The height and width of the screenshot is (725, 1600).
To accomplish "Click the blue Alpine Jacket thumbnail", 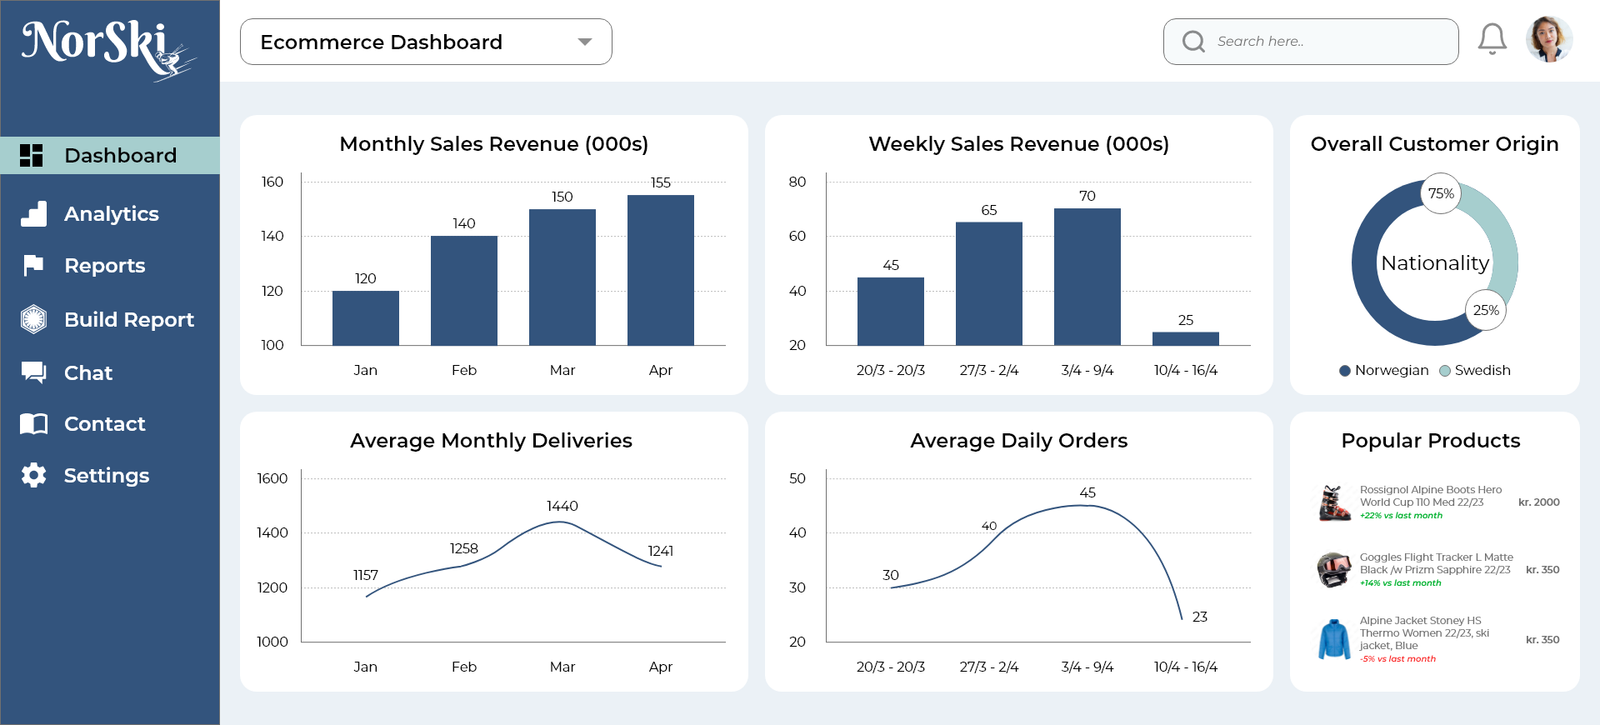I will [1334, 640].
